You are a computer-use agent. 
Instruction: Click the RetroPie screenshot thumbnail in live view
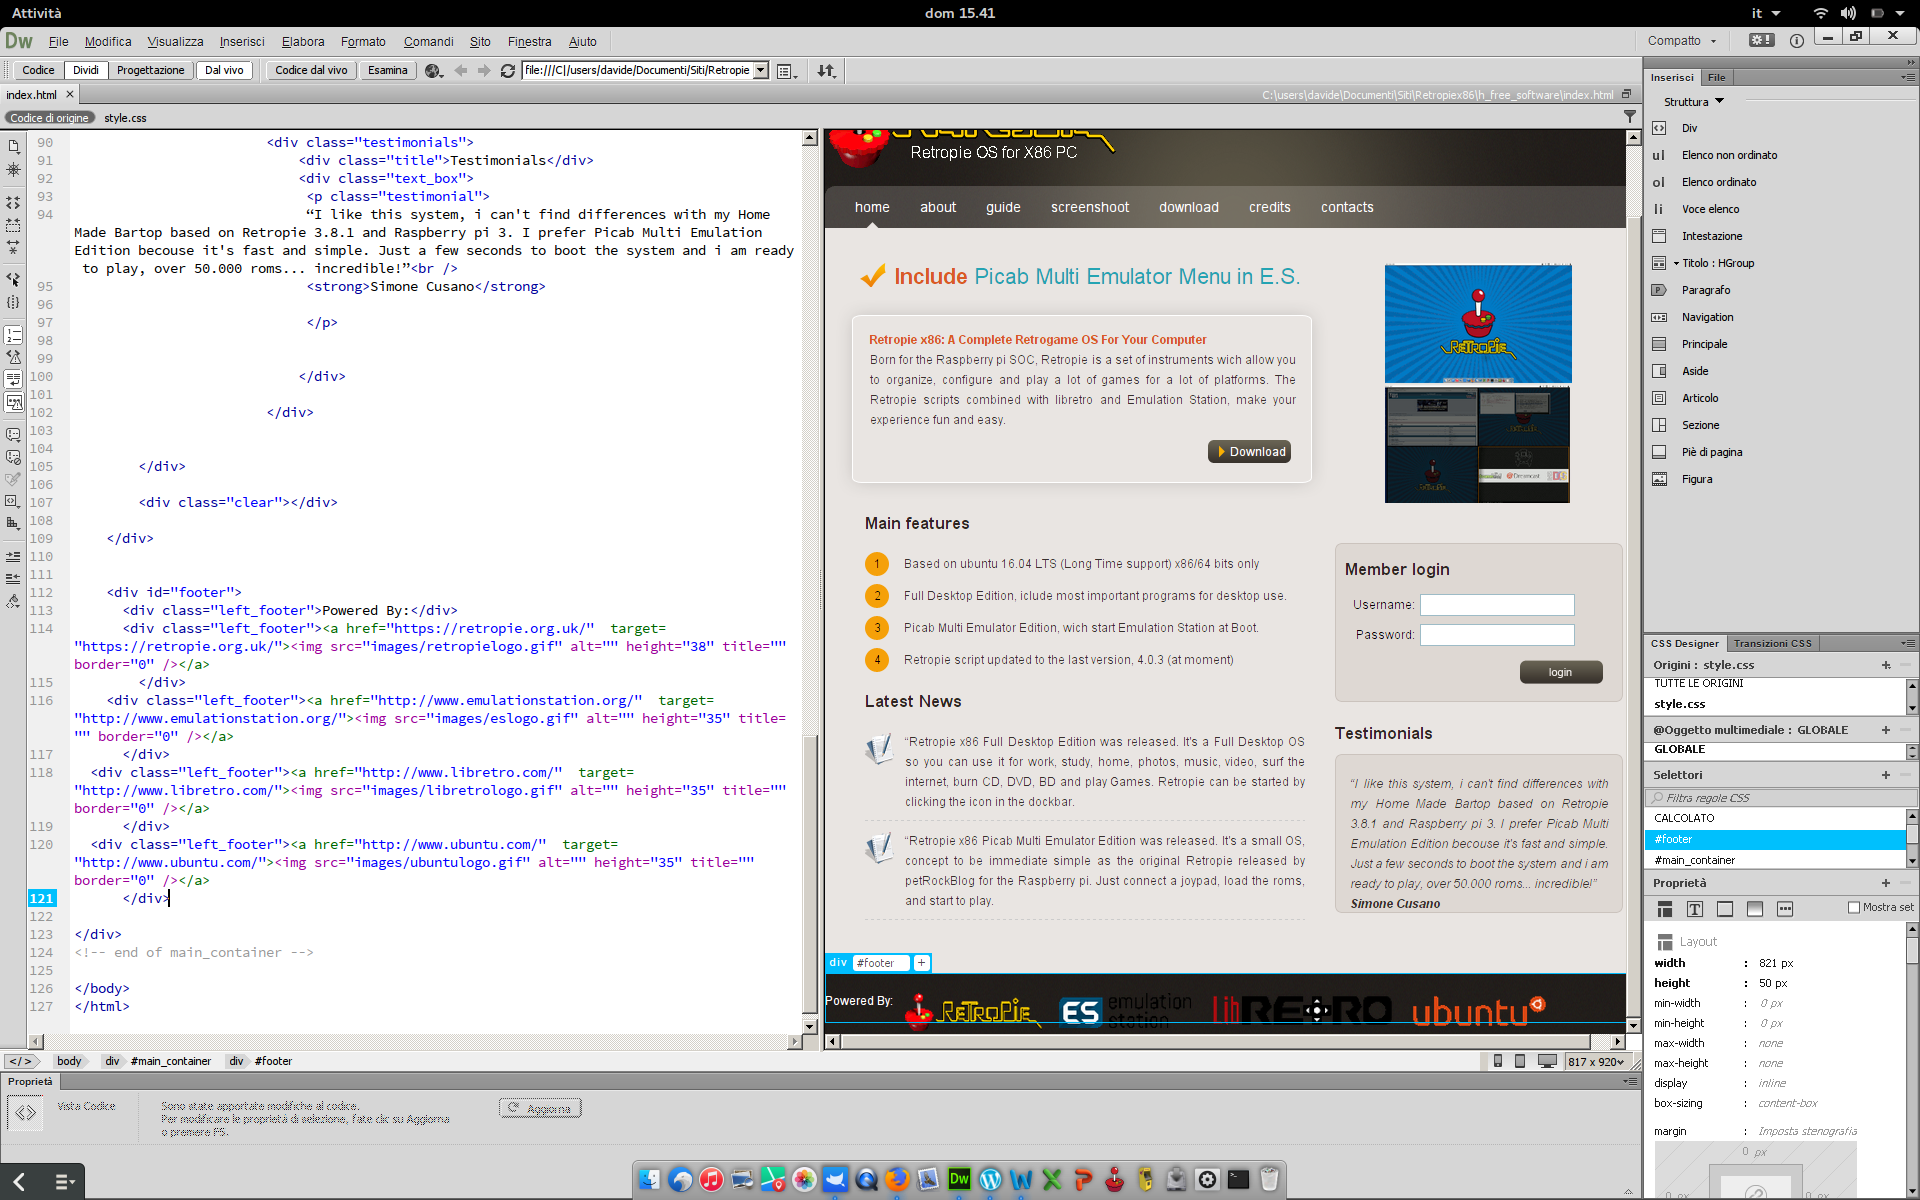[x=1478, y=324]
